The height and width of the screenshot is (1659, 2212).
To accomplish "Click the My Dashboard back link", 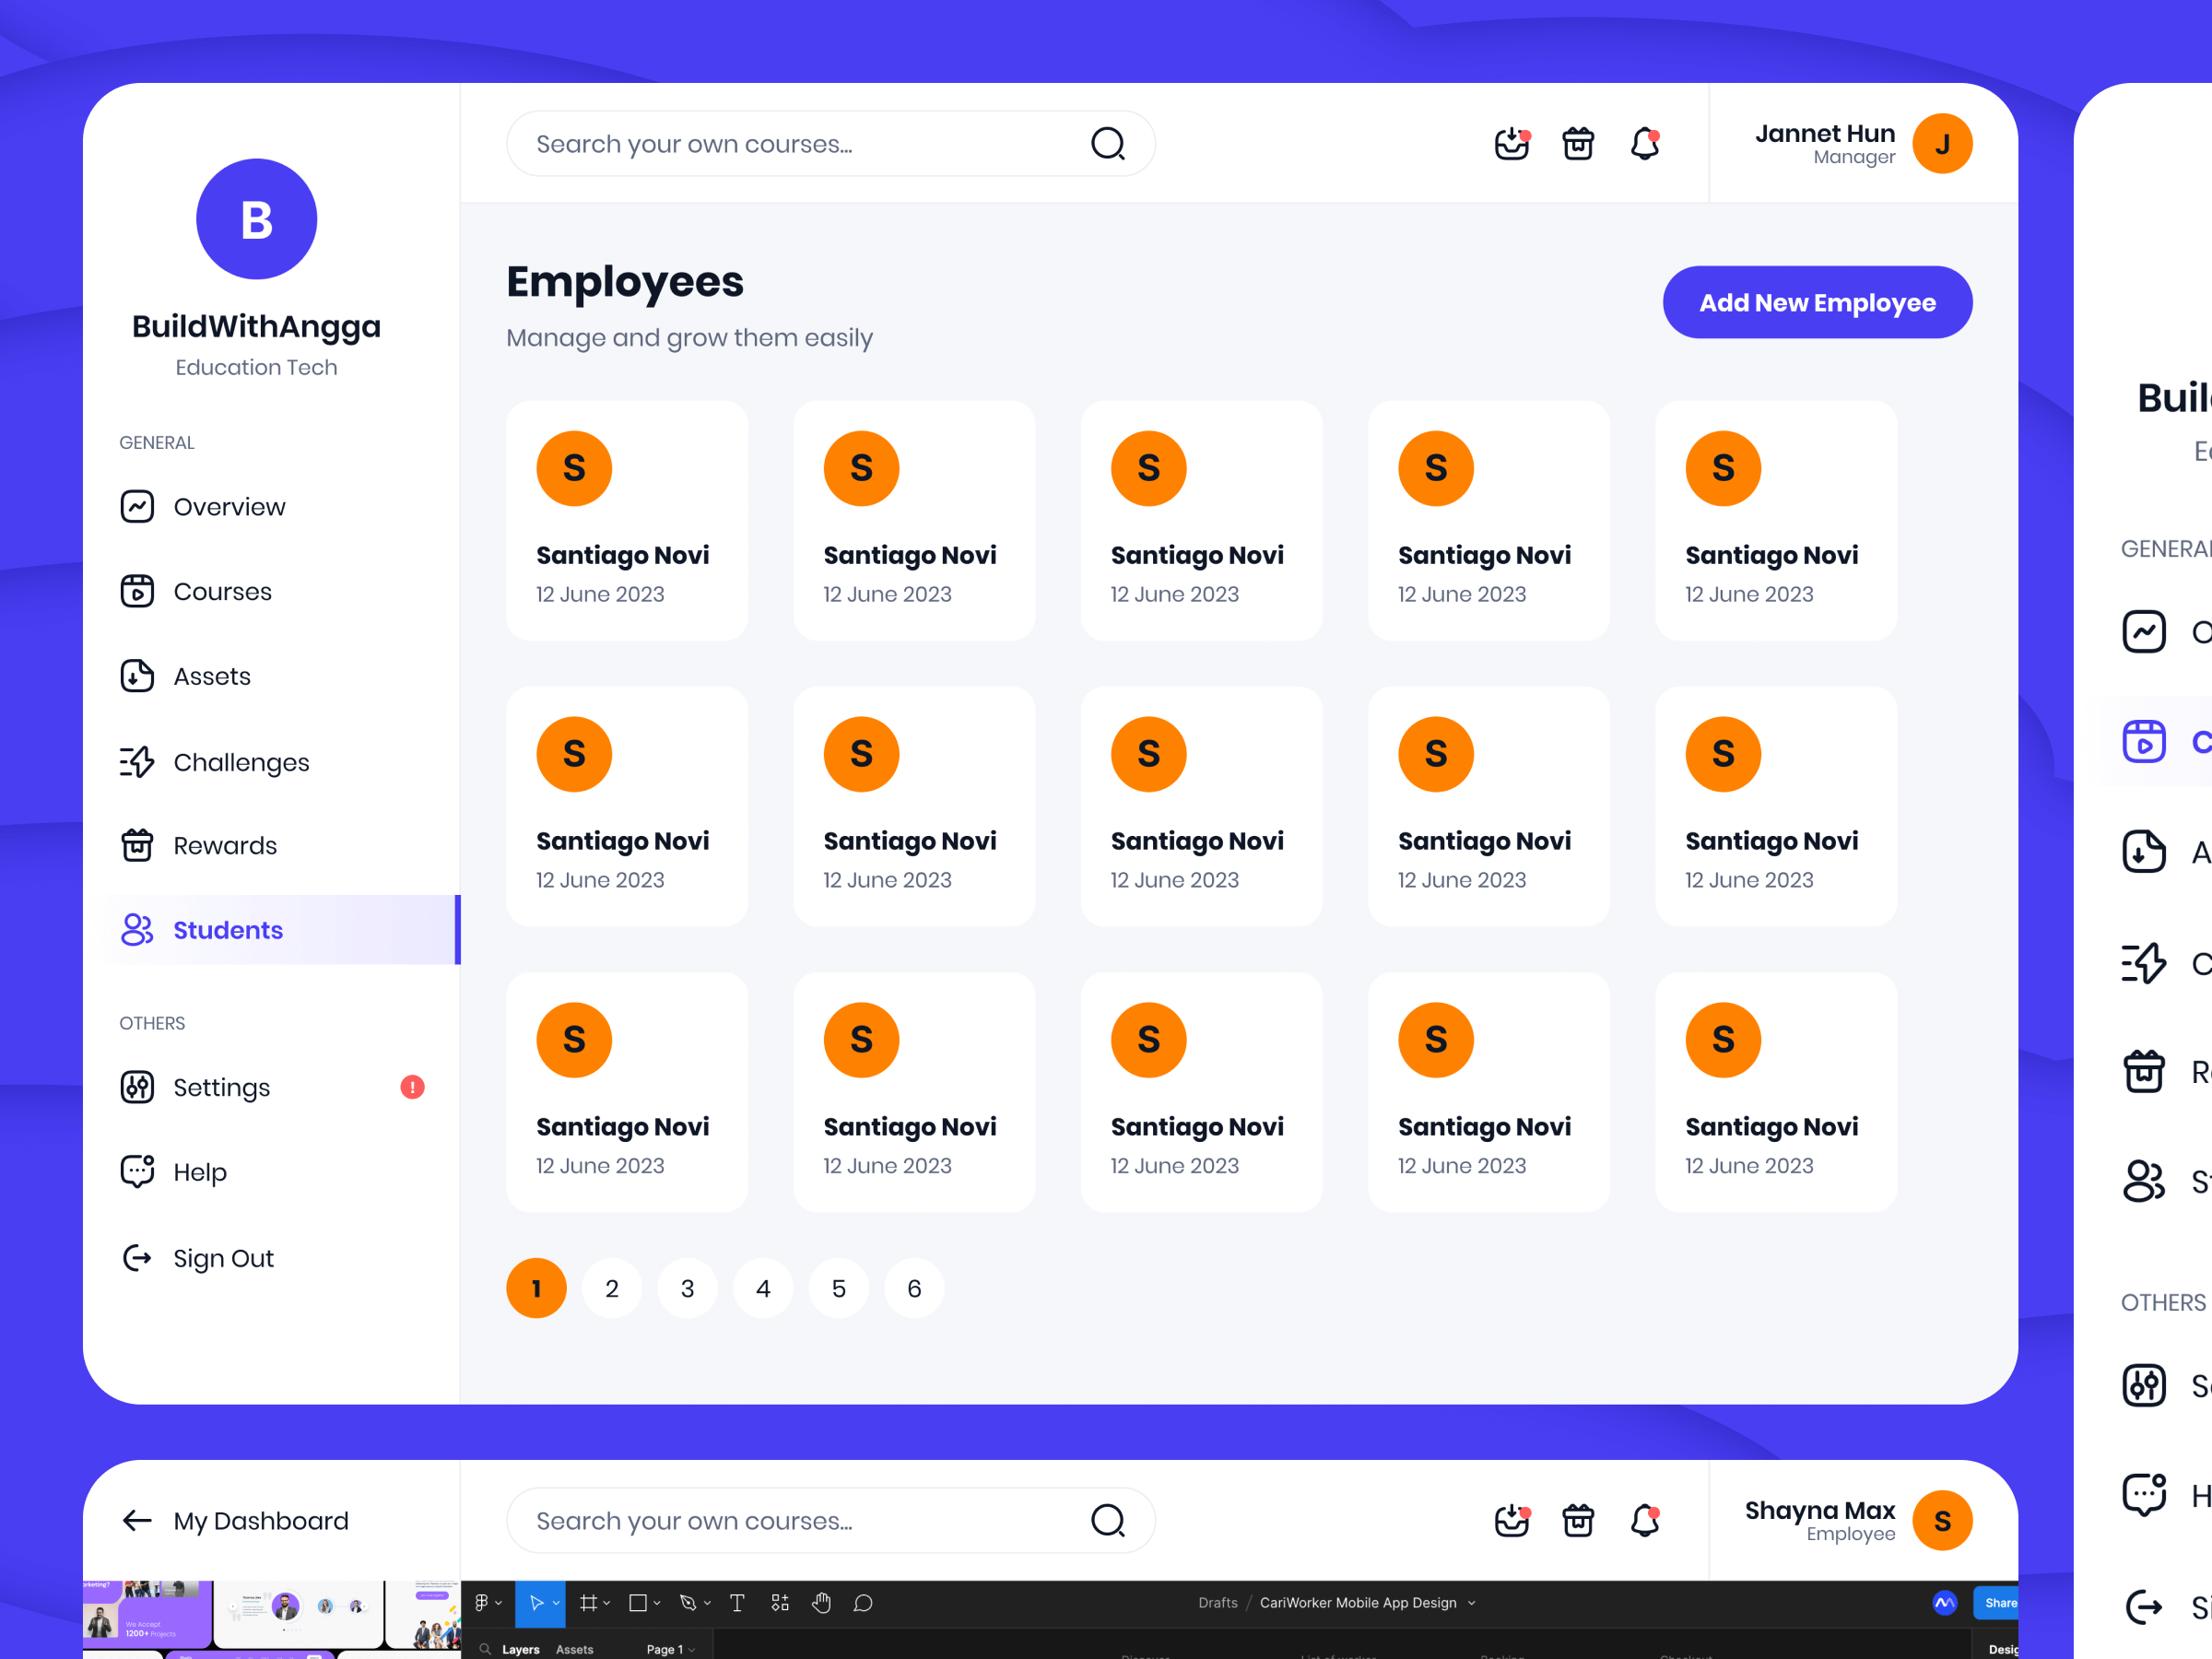I will click(x=235, y=1521).
